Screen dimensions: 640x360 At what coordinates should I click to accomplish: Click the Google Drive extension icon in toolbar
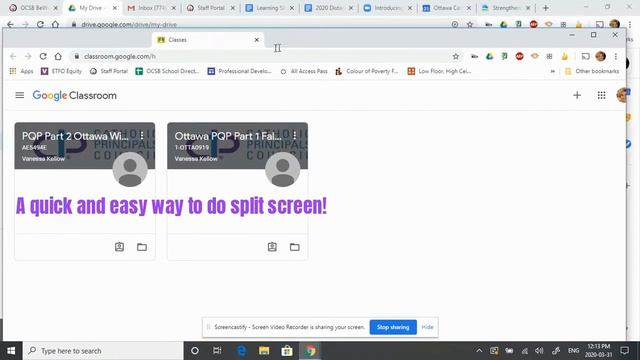(x=489, y=56)
